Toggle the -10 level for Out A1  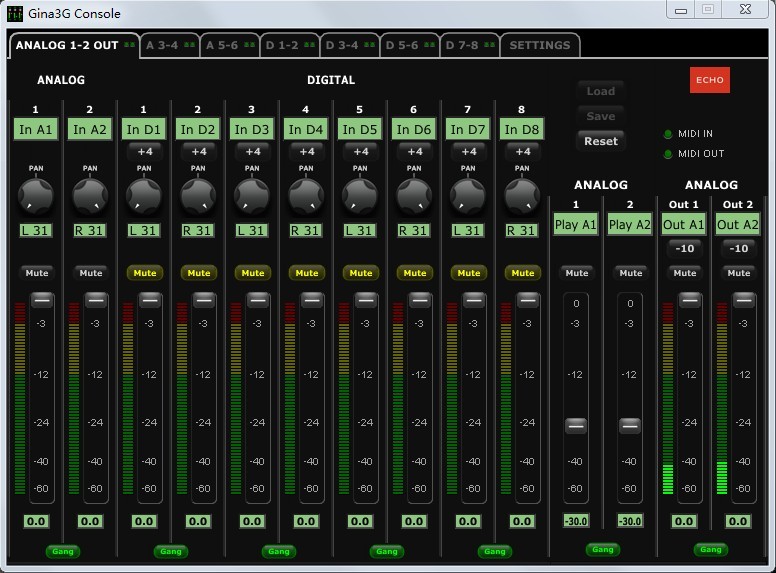684,248
